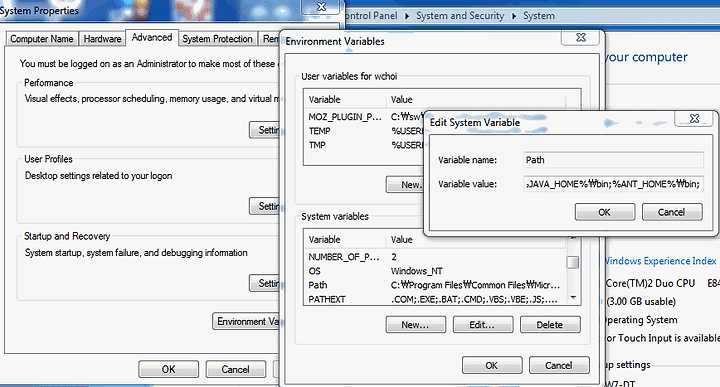Delete the selected system variable
Image resolution: width=720 pixels, height=387 pixels.
click(550, 325)
